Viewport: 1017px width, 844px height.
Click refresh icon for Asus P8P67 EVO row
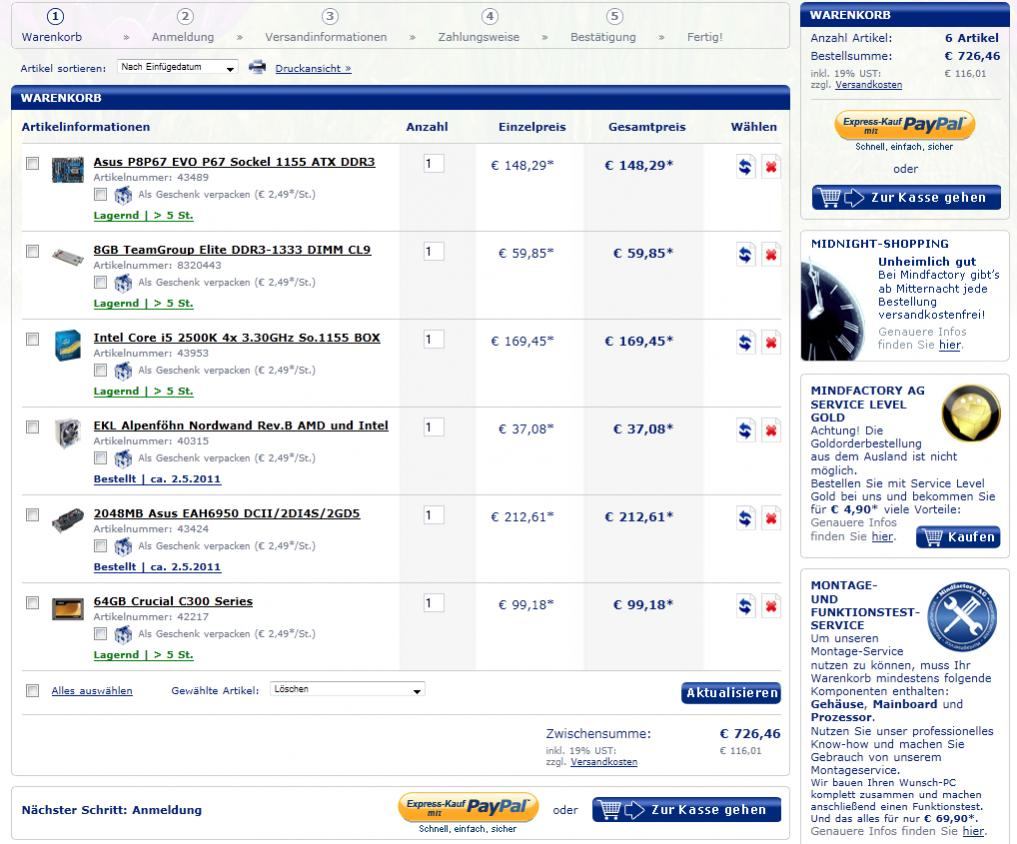pos(745,167)
